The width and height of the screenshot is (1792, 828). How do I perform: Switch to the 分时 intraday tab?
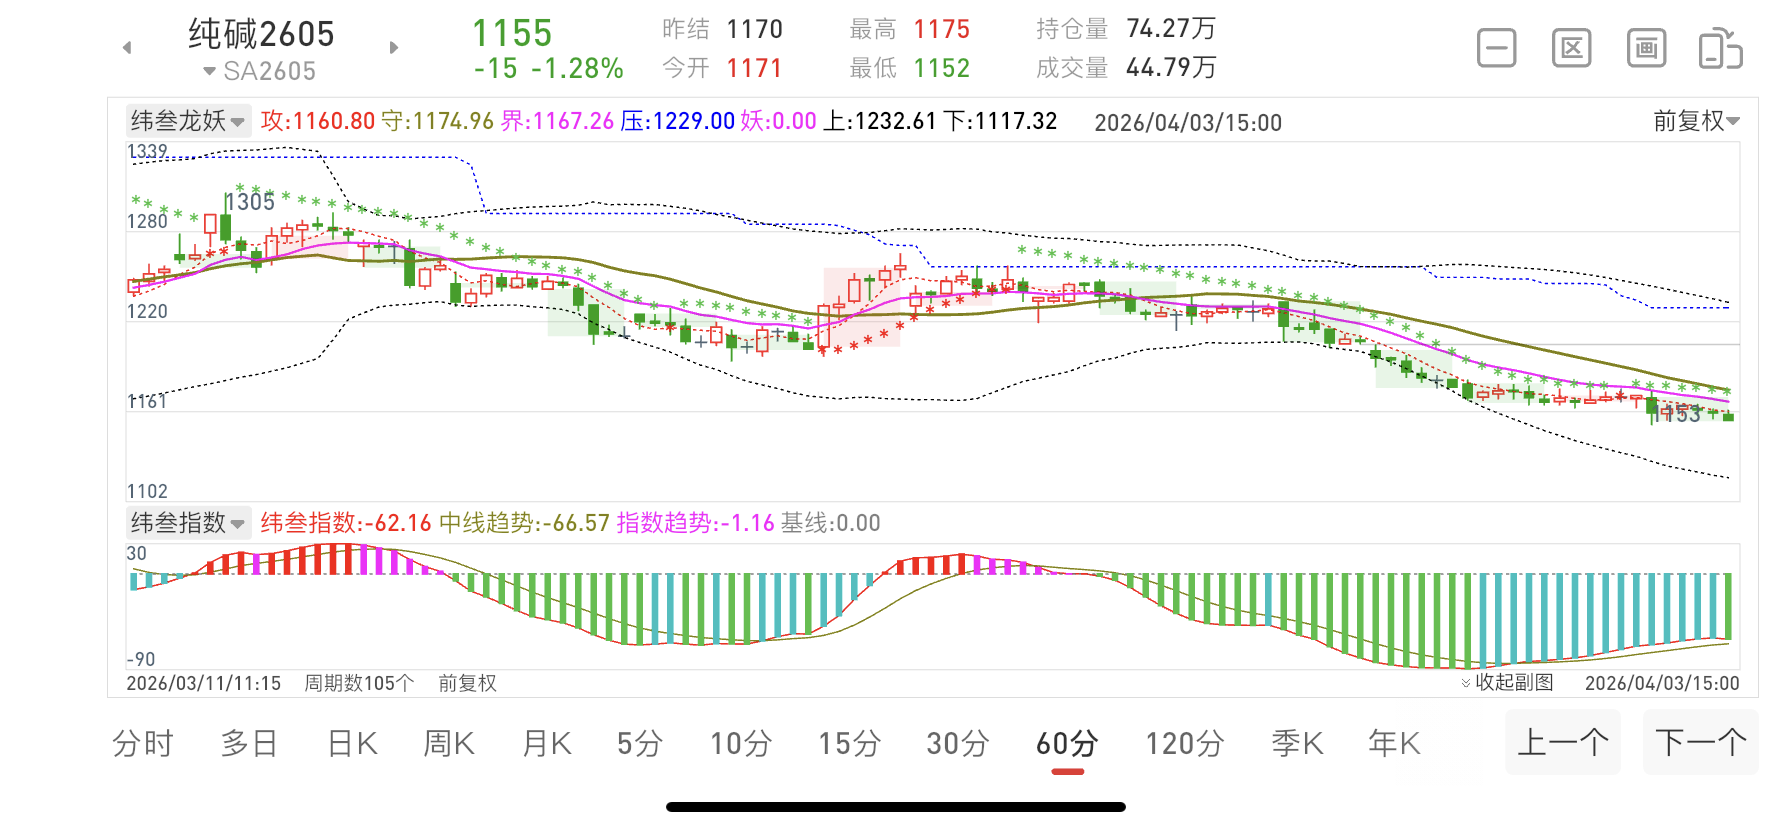[143, 743]
